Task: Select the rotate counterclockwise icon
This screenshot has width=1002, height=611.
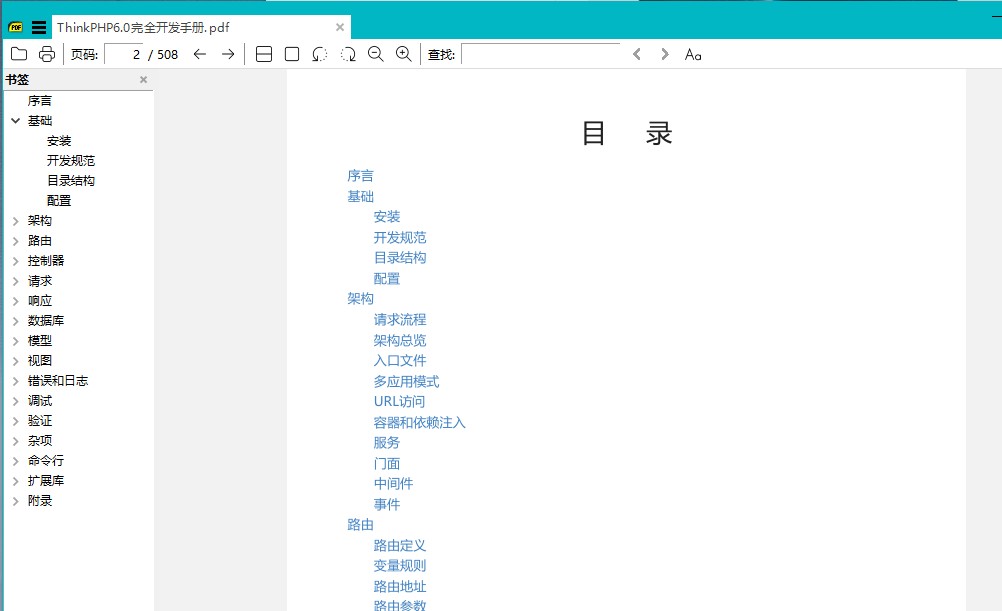Action: coord(319,54)
